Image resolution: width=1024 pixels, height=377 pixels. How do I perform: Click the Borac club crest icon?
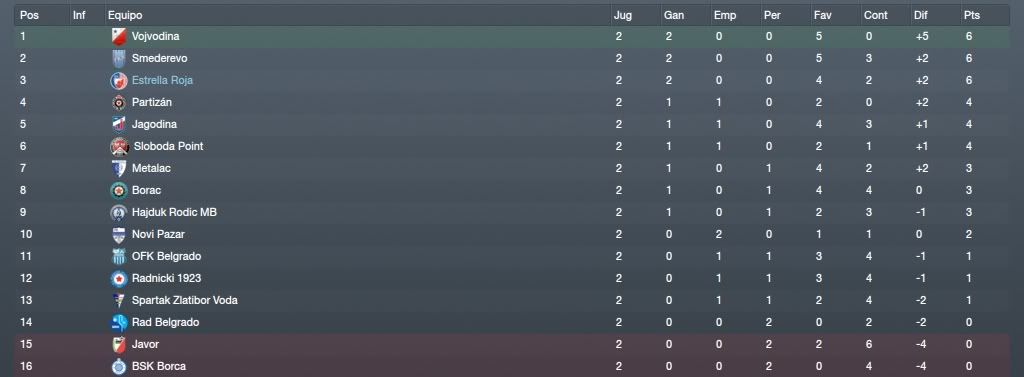pos(118,191)
